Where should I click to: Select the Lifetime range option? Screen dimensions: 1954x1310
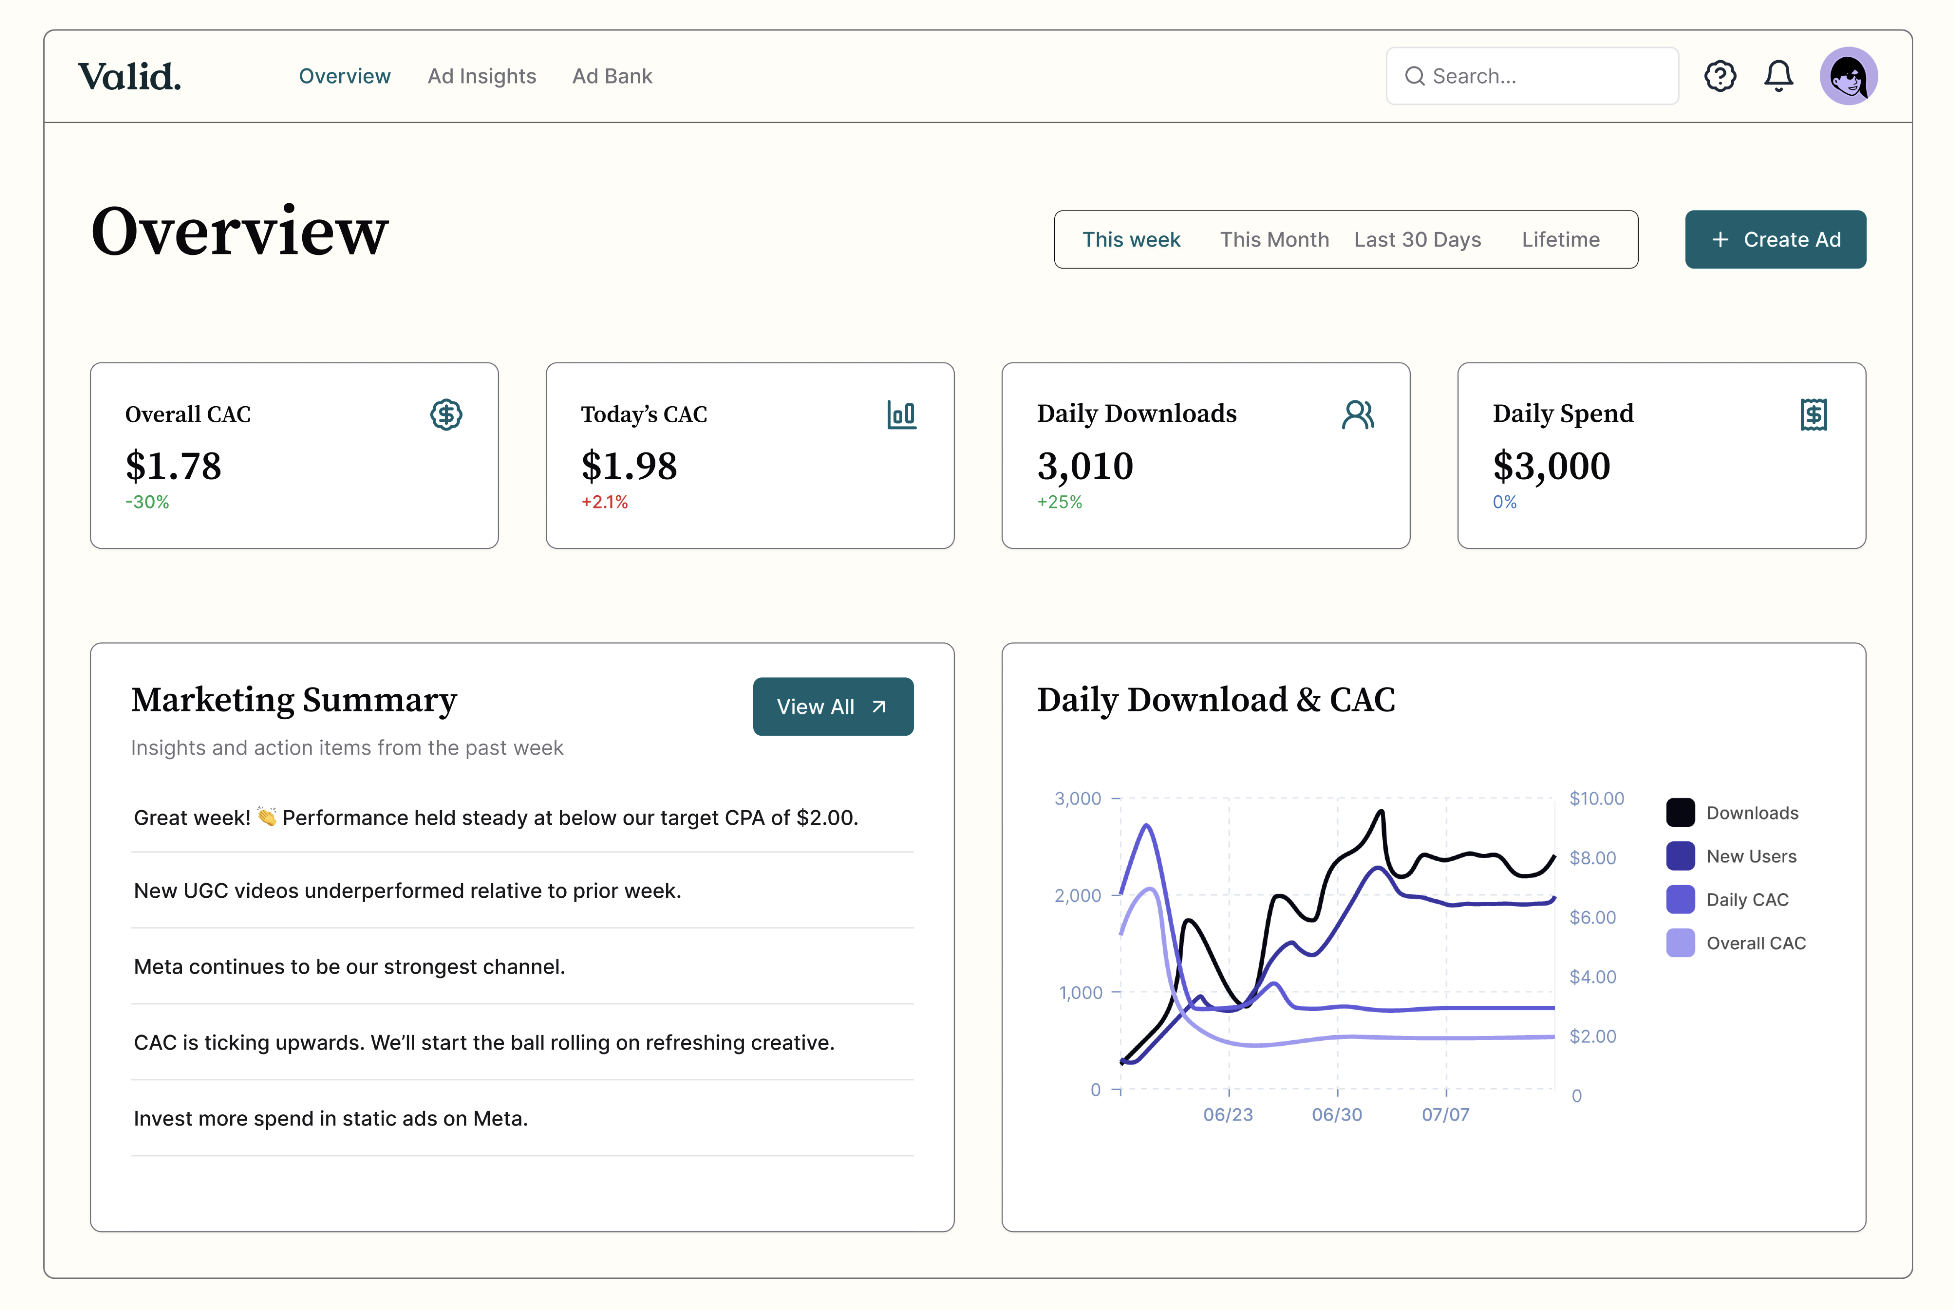[x=1560, y=240]
